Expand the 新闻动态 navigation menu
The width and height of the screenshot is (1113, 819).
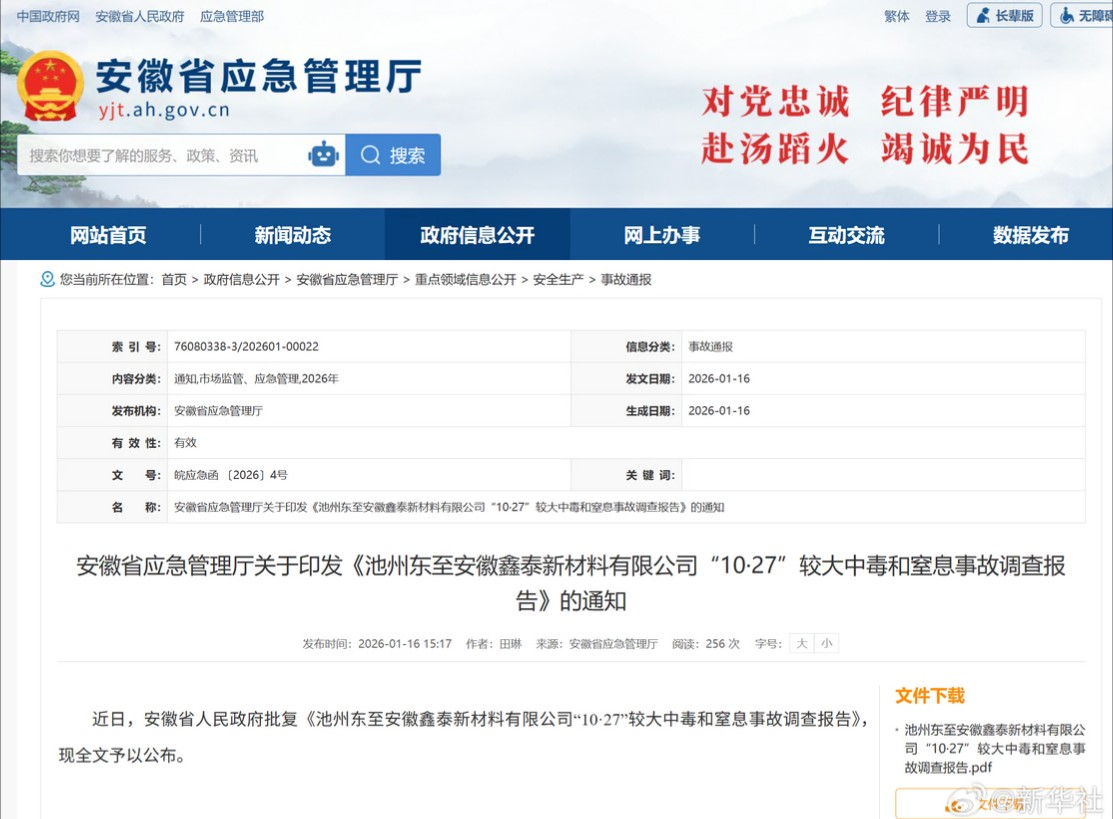[x=292, y=235]
